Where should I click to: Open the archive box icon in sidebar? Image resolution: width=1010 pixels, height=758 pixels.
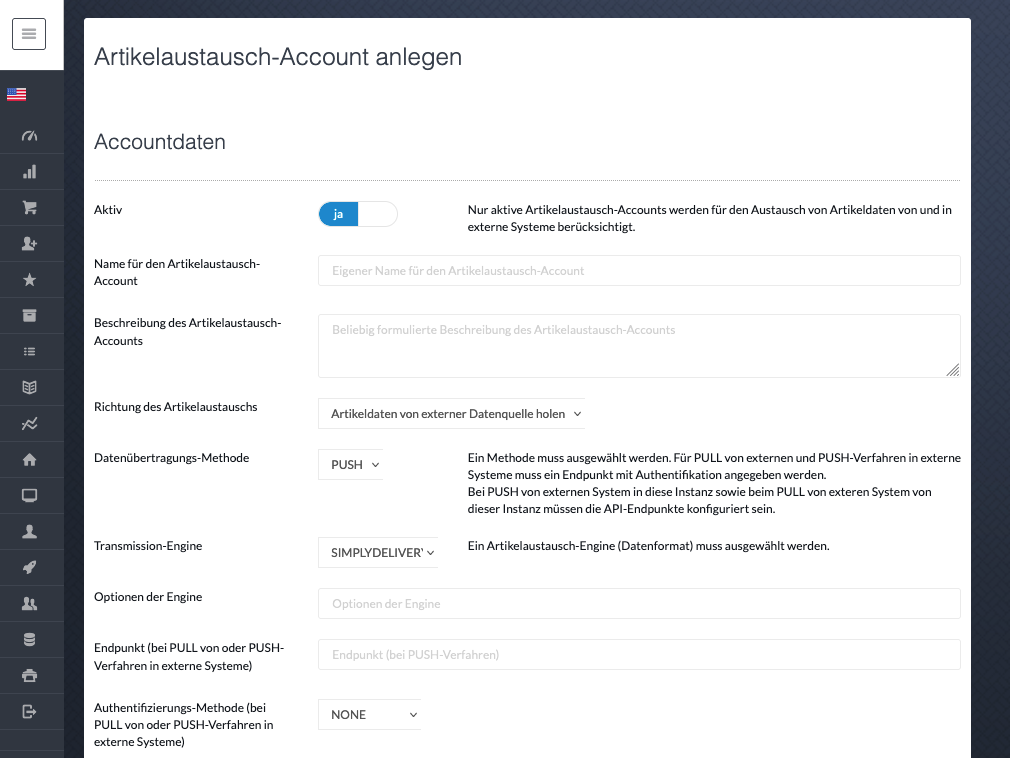(30, 316)
